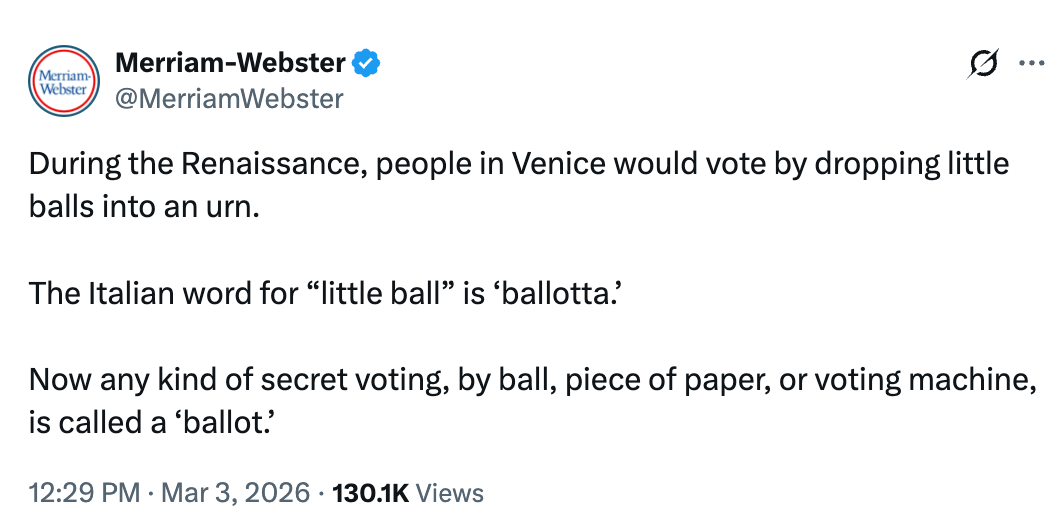
Task: Open the Grok explain-post icon
Action: (x=983, y=63)
